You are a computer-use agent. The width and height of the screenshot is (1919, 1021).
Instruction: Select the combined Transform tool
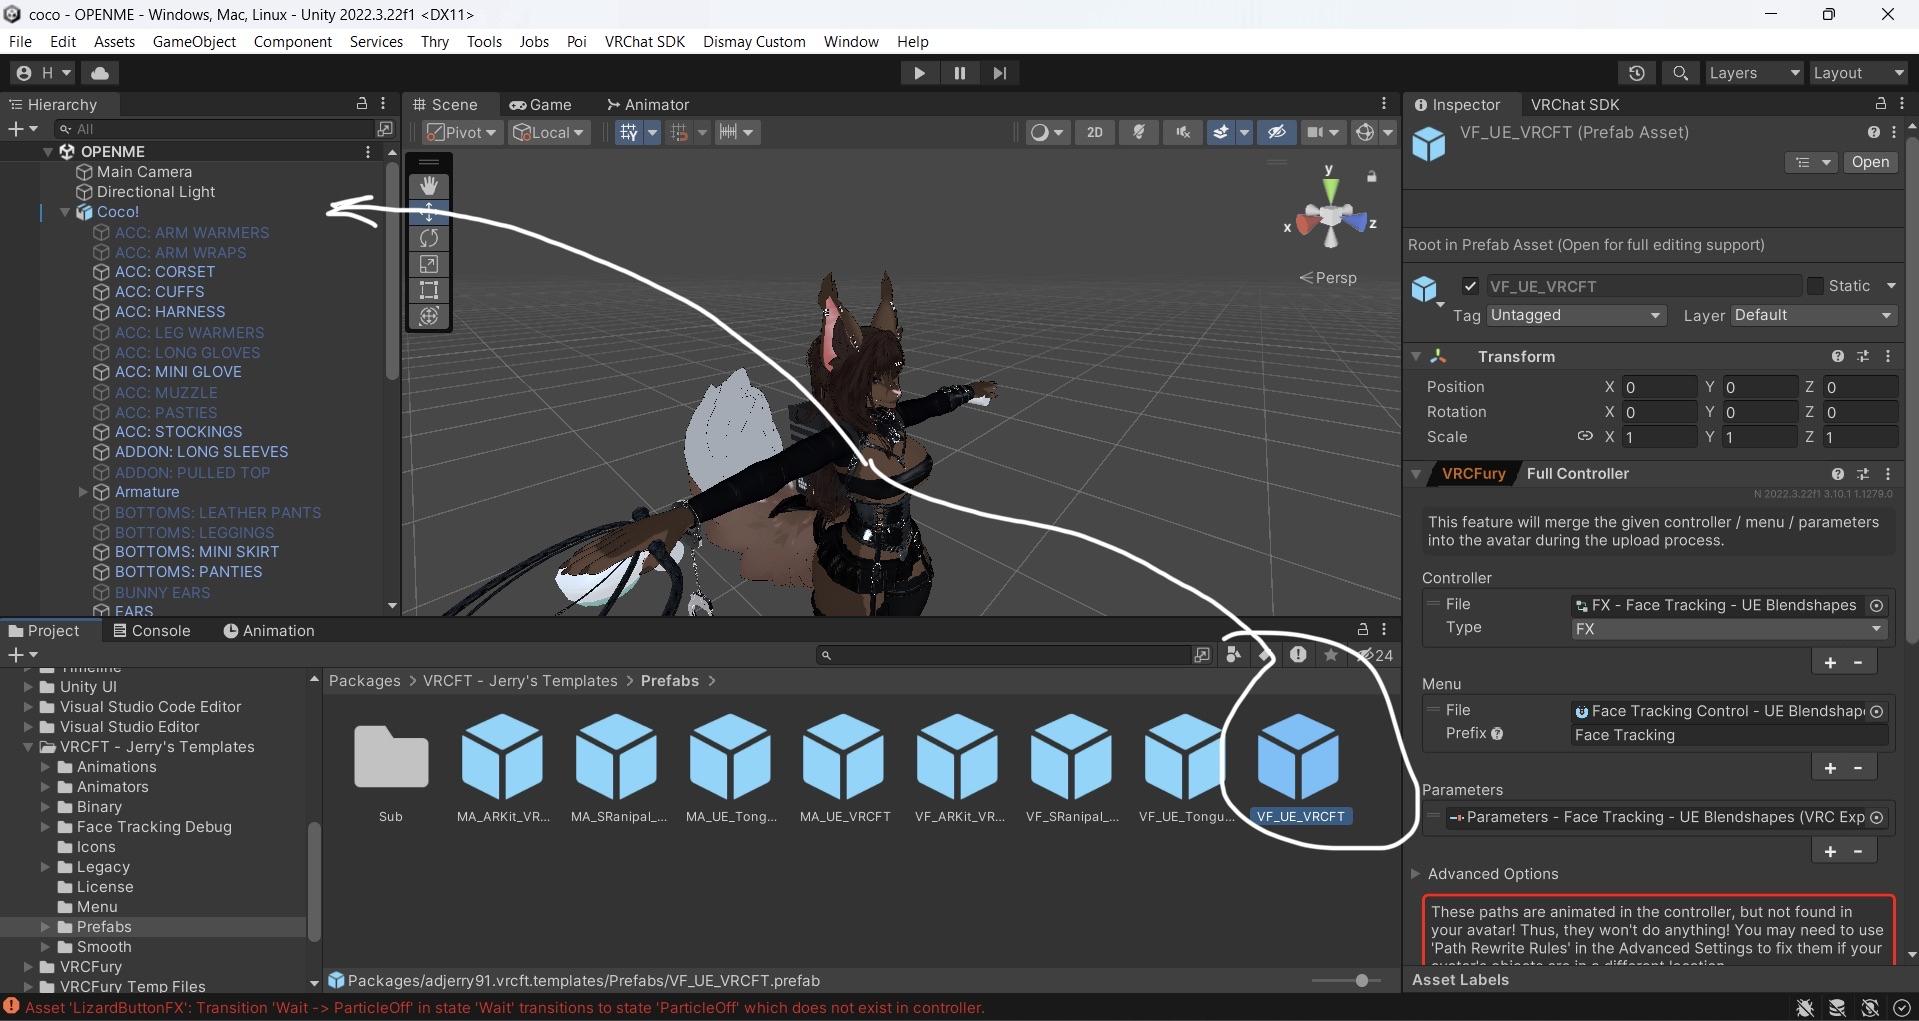point(429,316)
